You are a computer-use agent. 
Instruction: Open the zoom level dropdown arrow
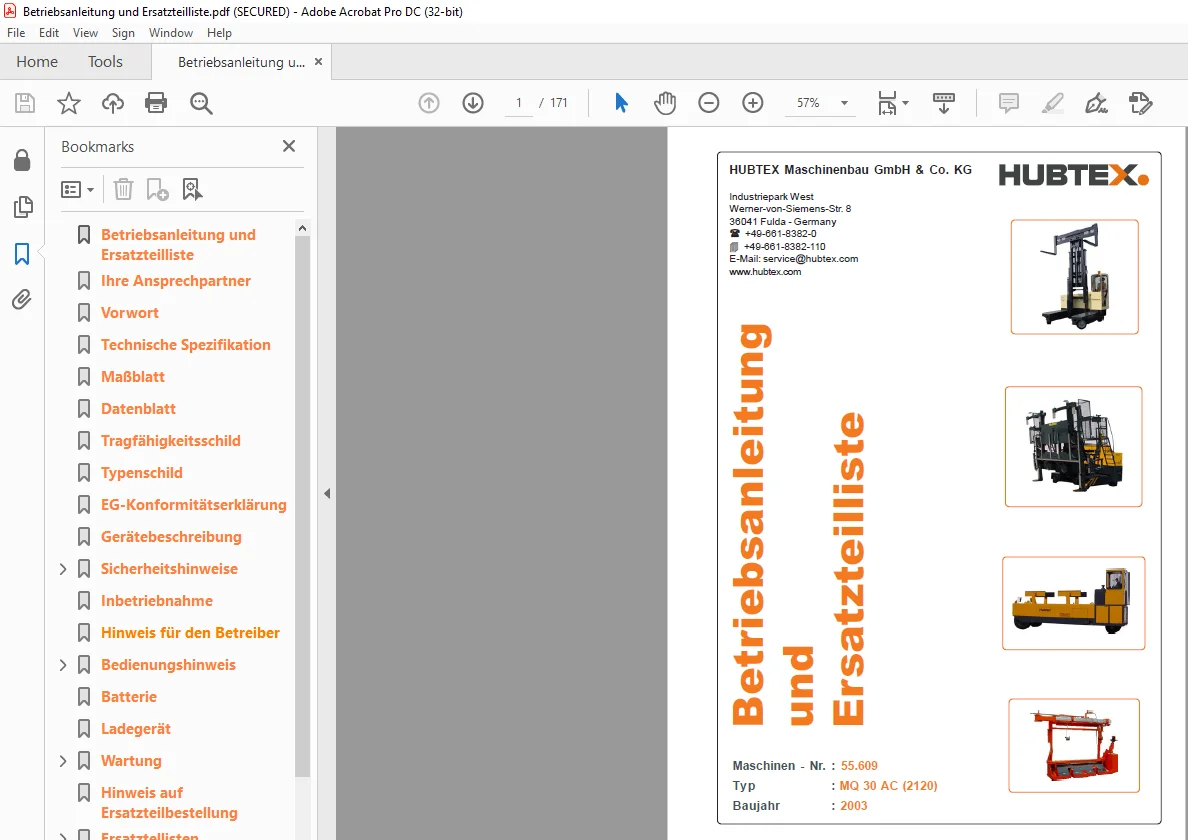(x=844, y=103)
